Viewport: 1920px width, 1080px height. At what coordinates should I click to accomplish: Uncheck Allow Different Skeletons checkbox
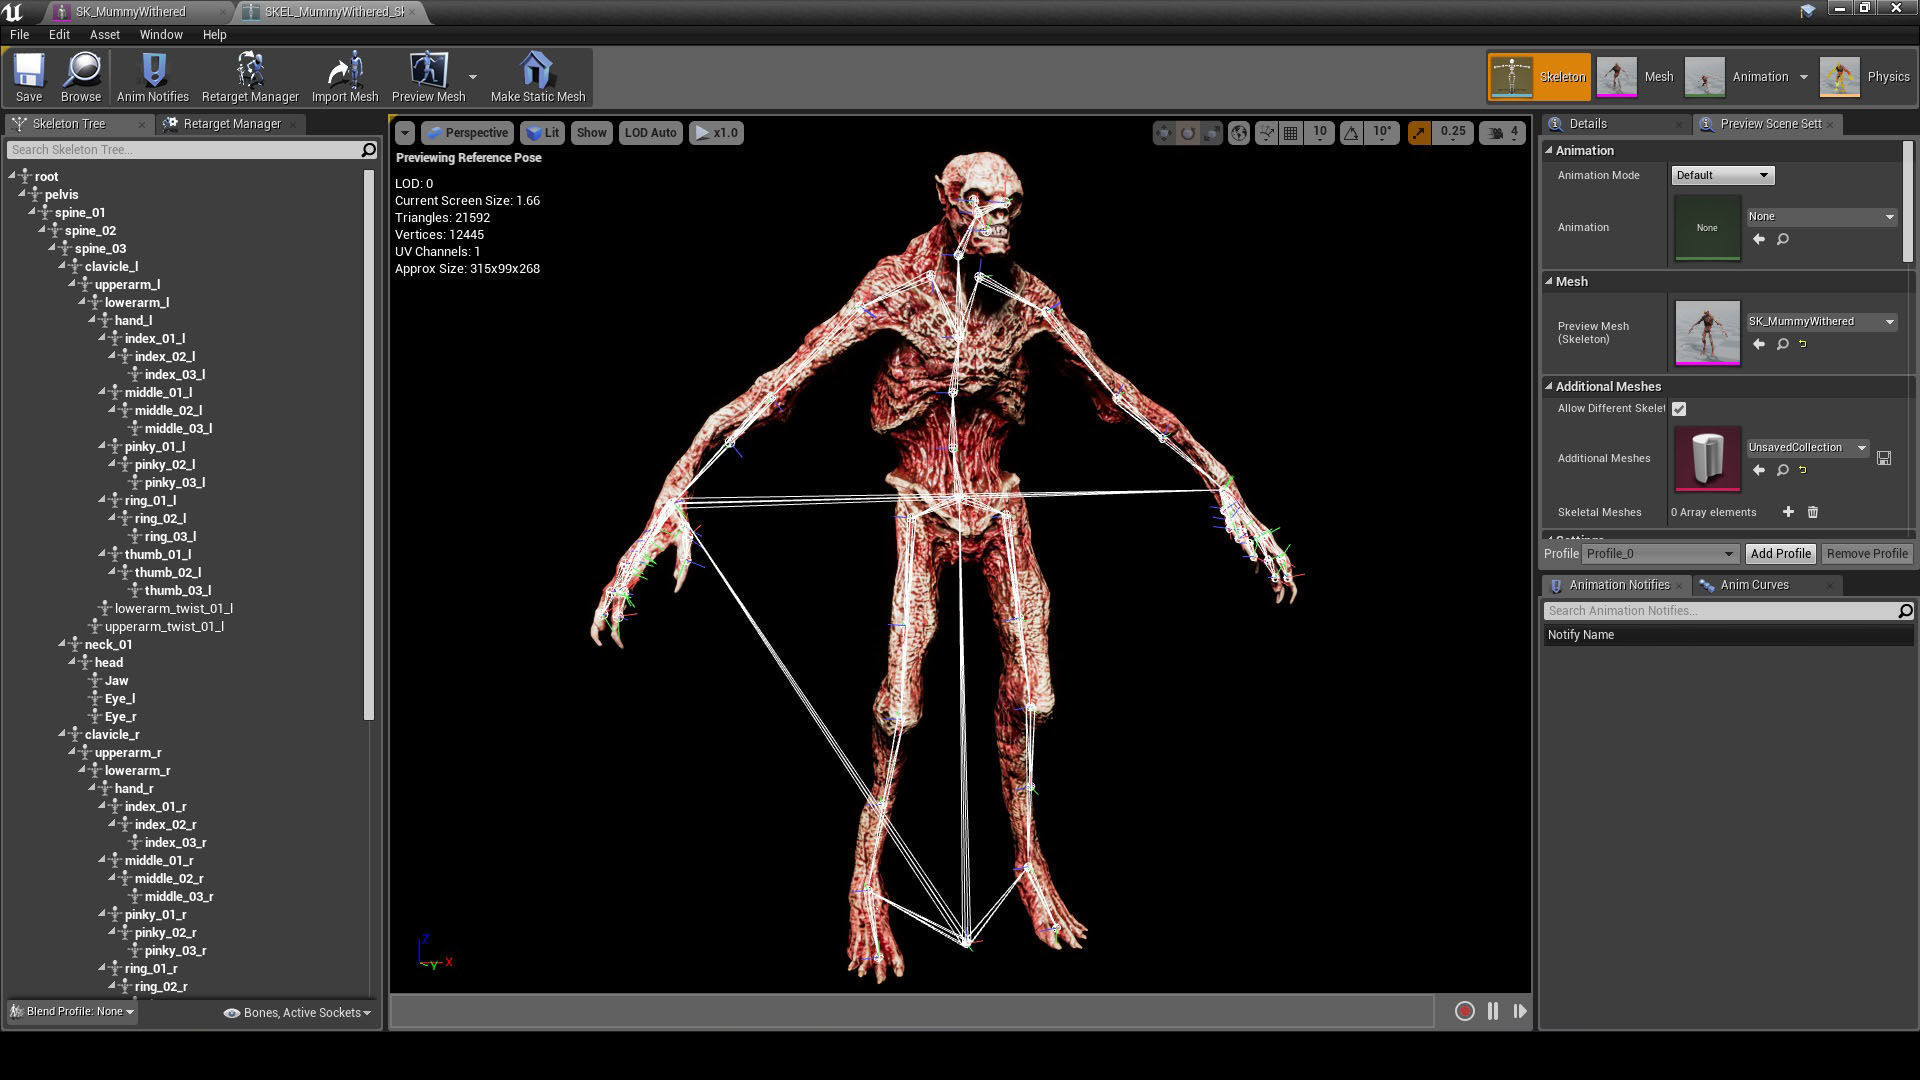point(1679,409)
